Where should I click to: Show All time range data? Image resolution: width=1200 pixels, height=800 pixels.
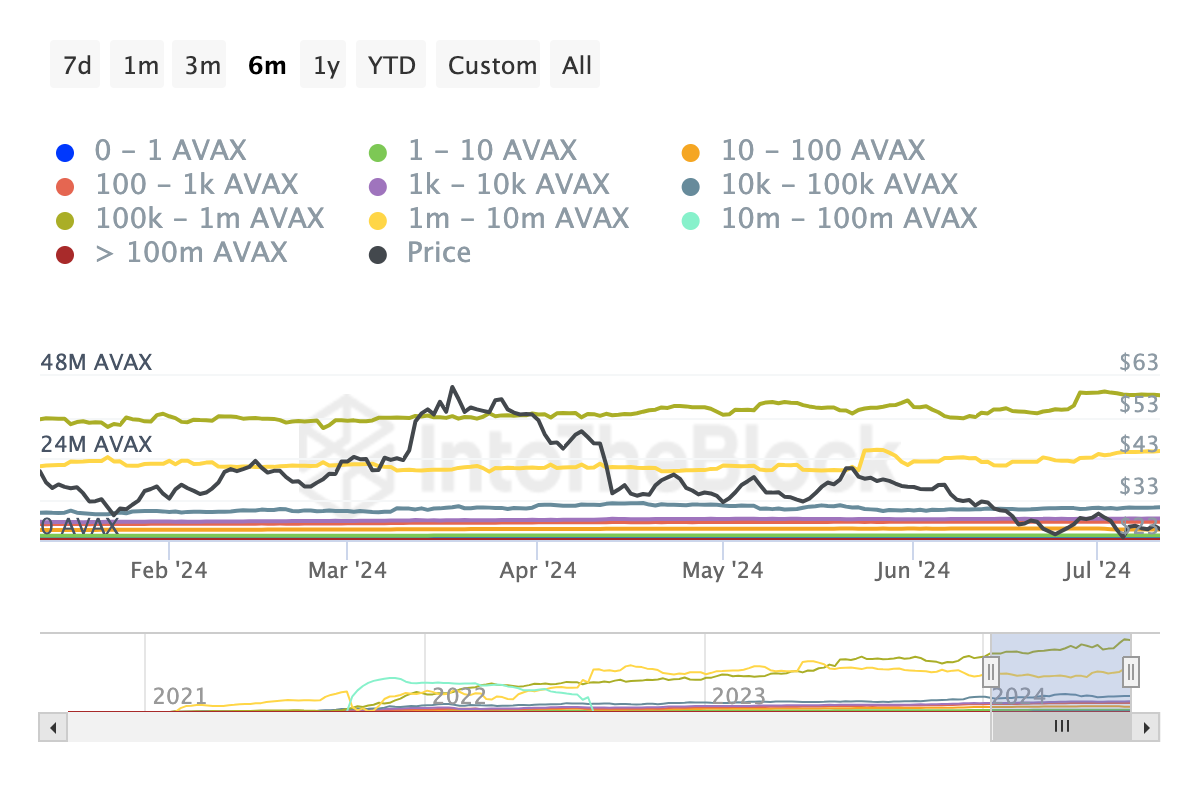577,66
